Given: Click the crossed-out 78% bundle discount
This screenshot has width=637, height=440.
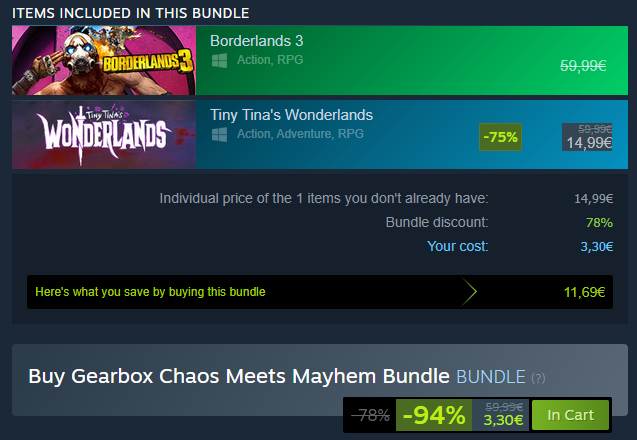Looking at the screenshot, I should pyautogui.click(x=370, y=415).
